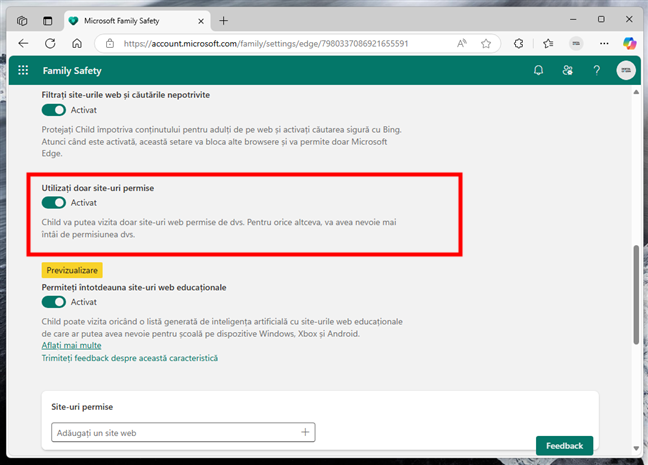Image resolution: width=648 pixels, height=465 pixels.
Task: Click scrollbar down arrow
Action: point(636,448)
